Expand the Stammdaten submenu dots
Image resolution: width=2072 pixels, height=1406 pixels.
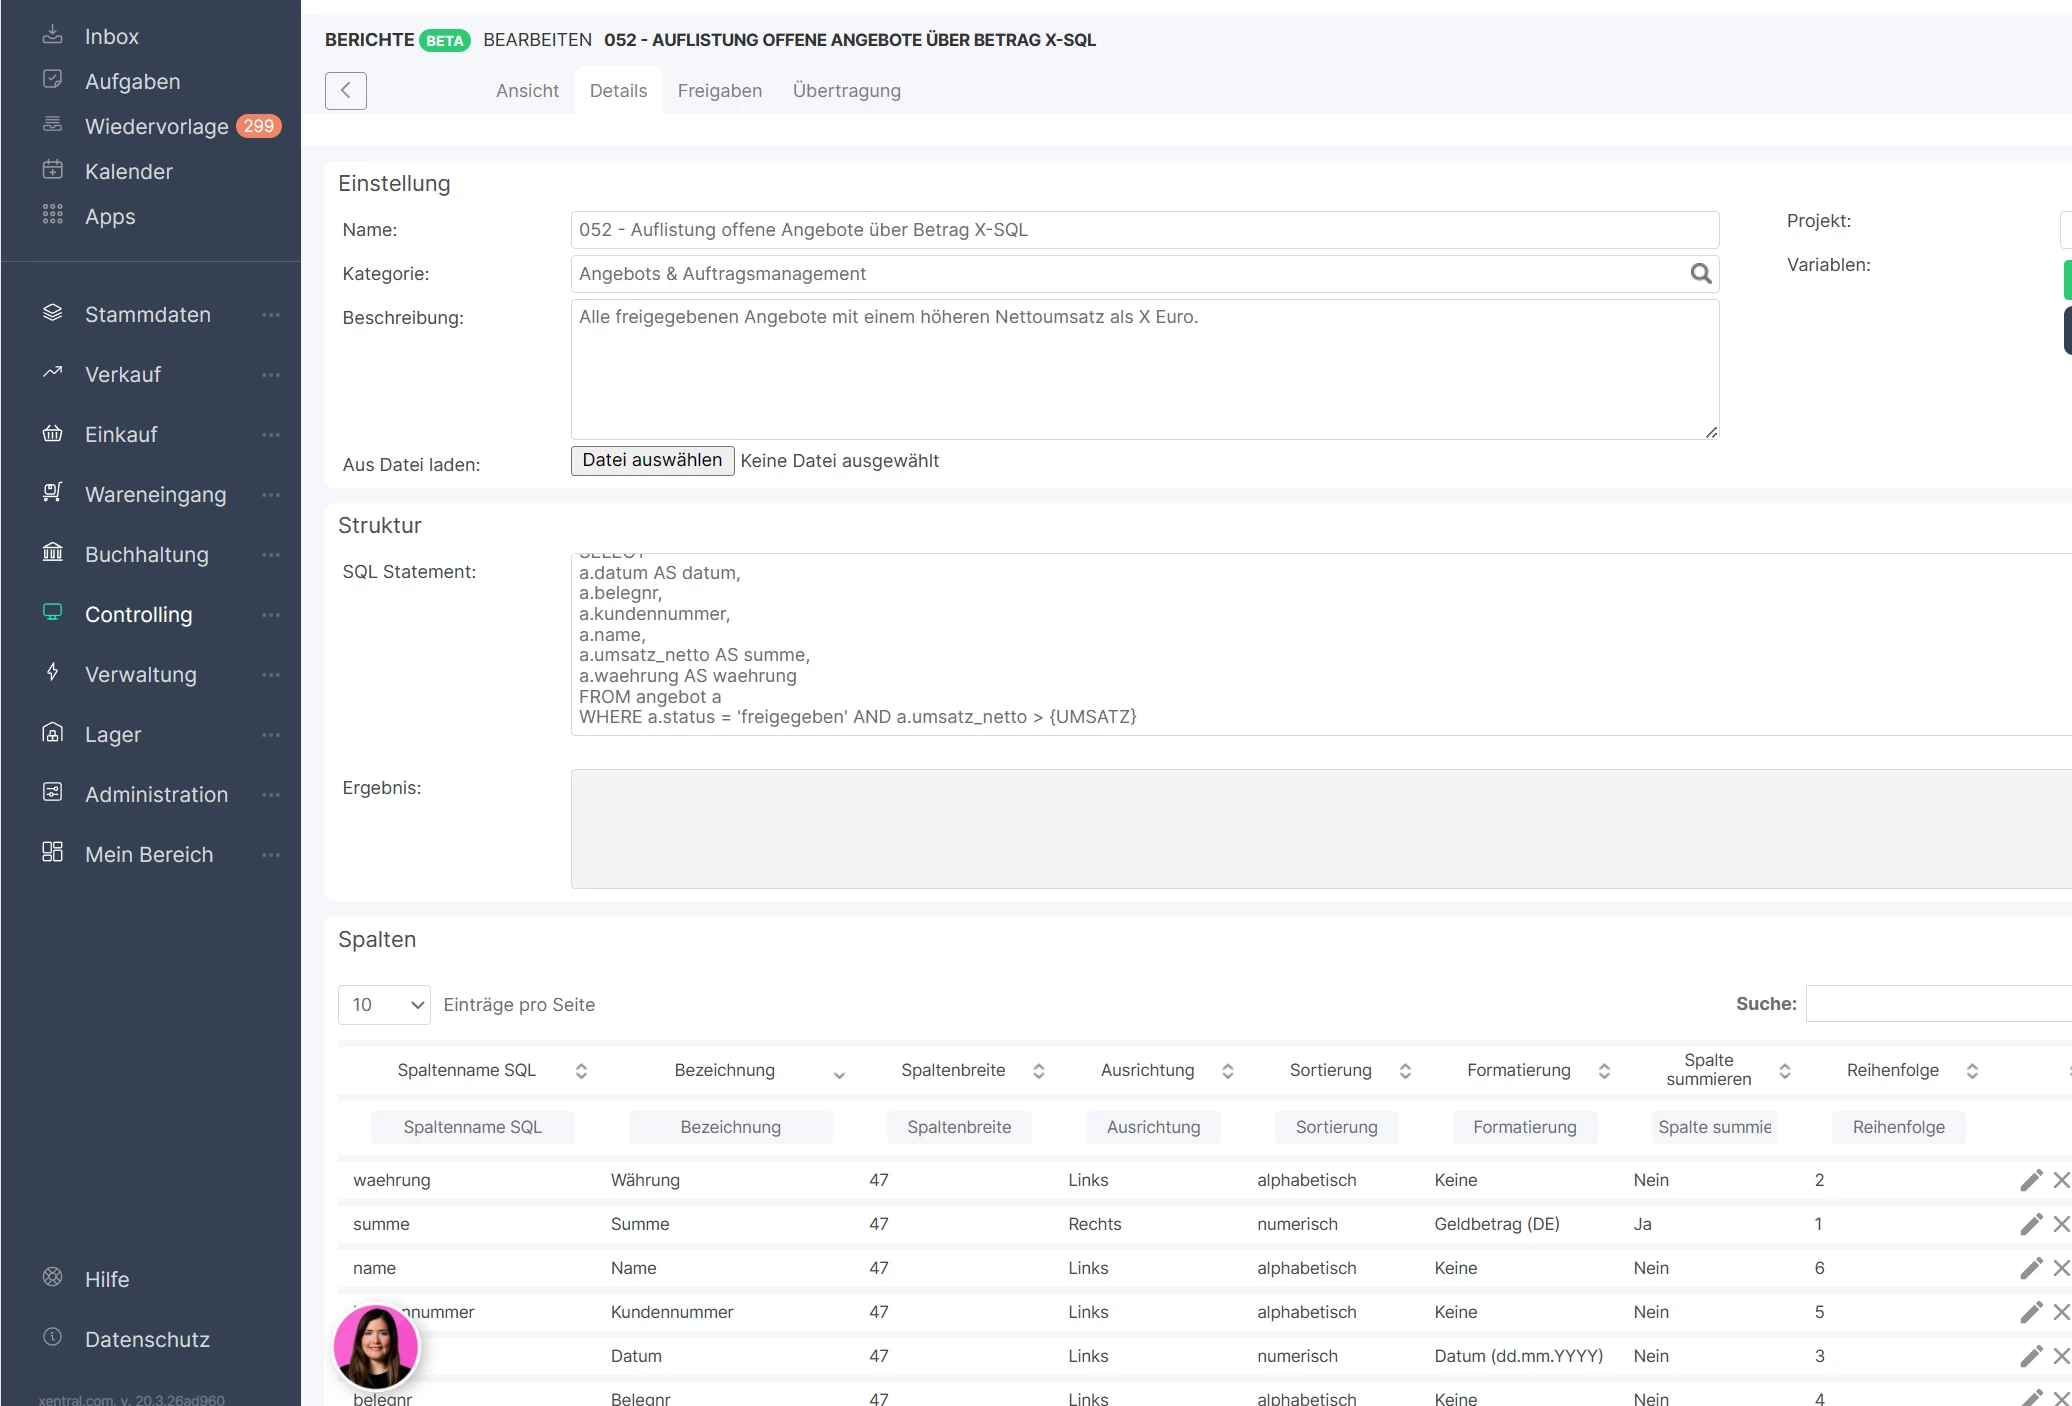[271, 315]
